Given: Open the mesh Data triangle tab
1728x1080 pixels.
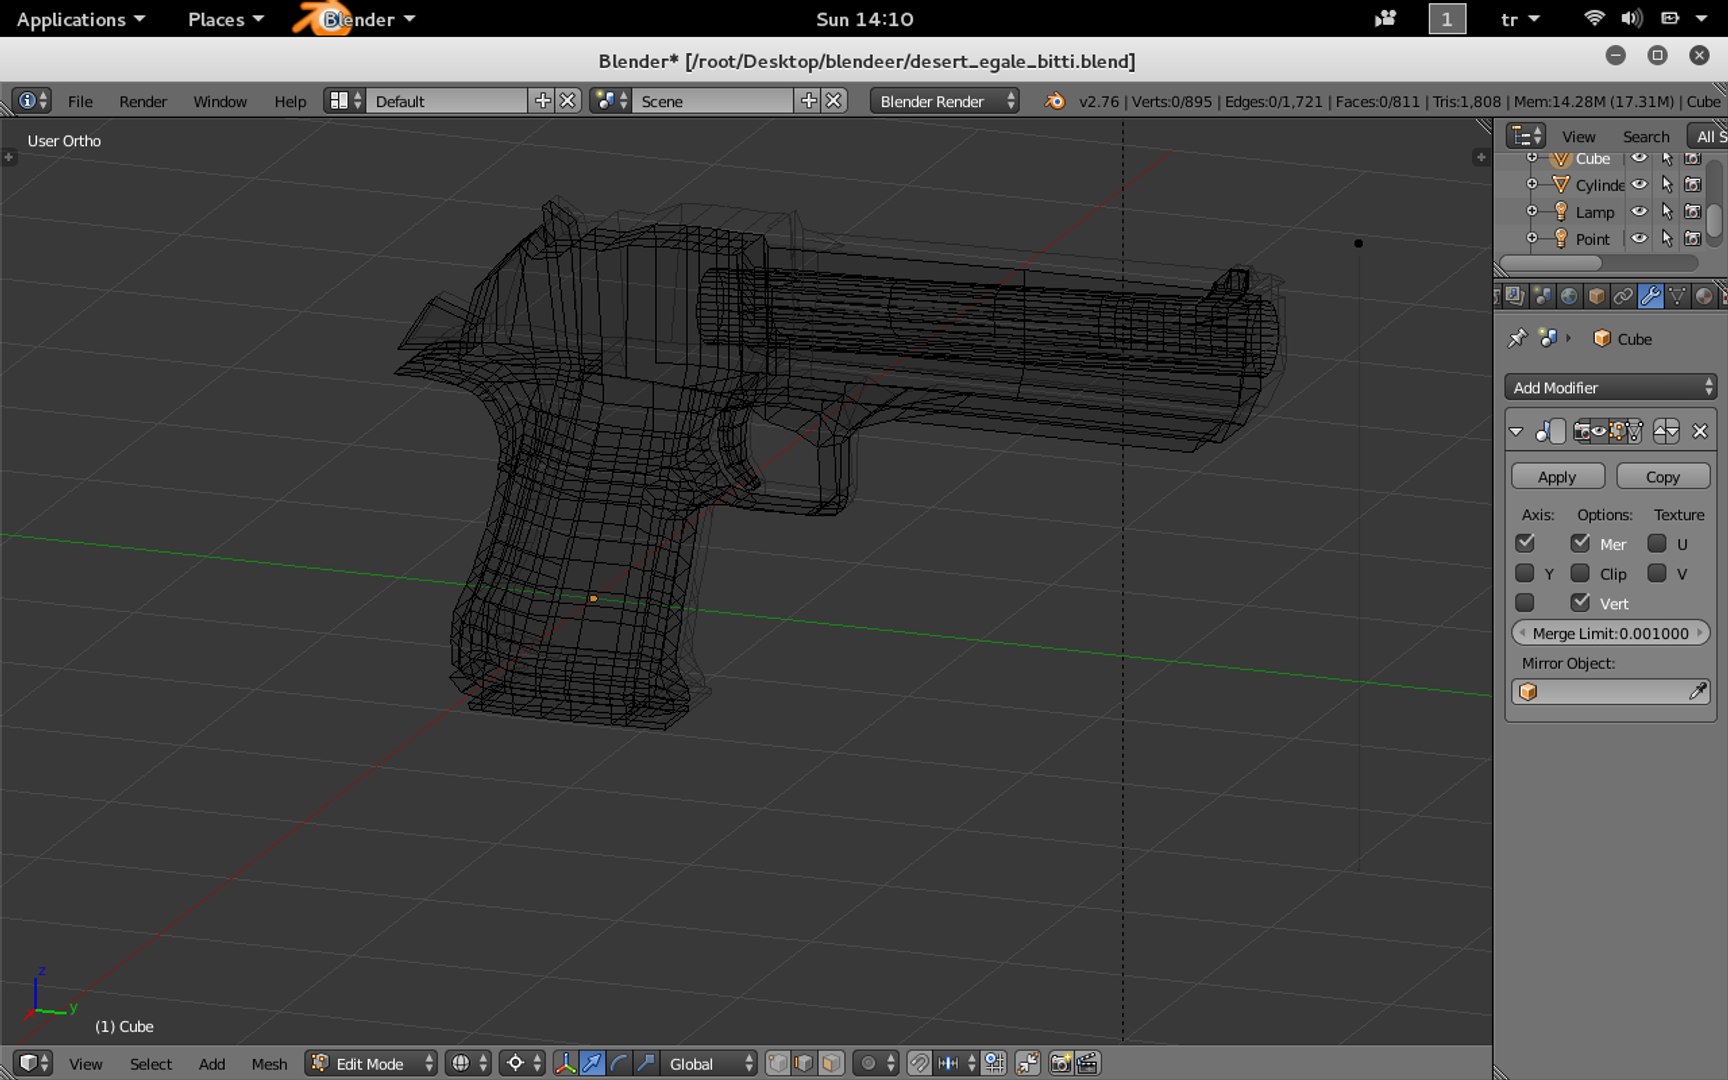Looking at the screenshot, I should tap(1677, 296).
